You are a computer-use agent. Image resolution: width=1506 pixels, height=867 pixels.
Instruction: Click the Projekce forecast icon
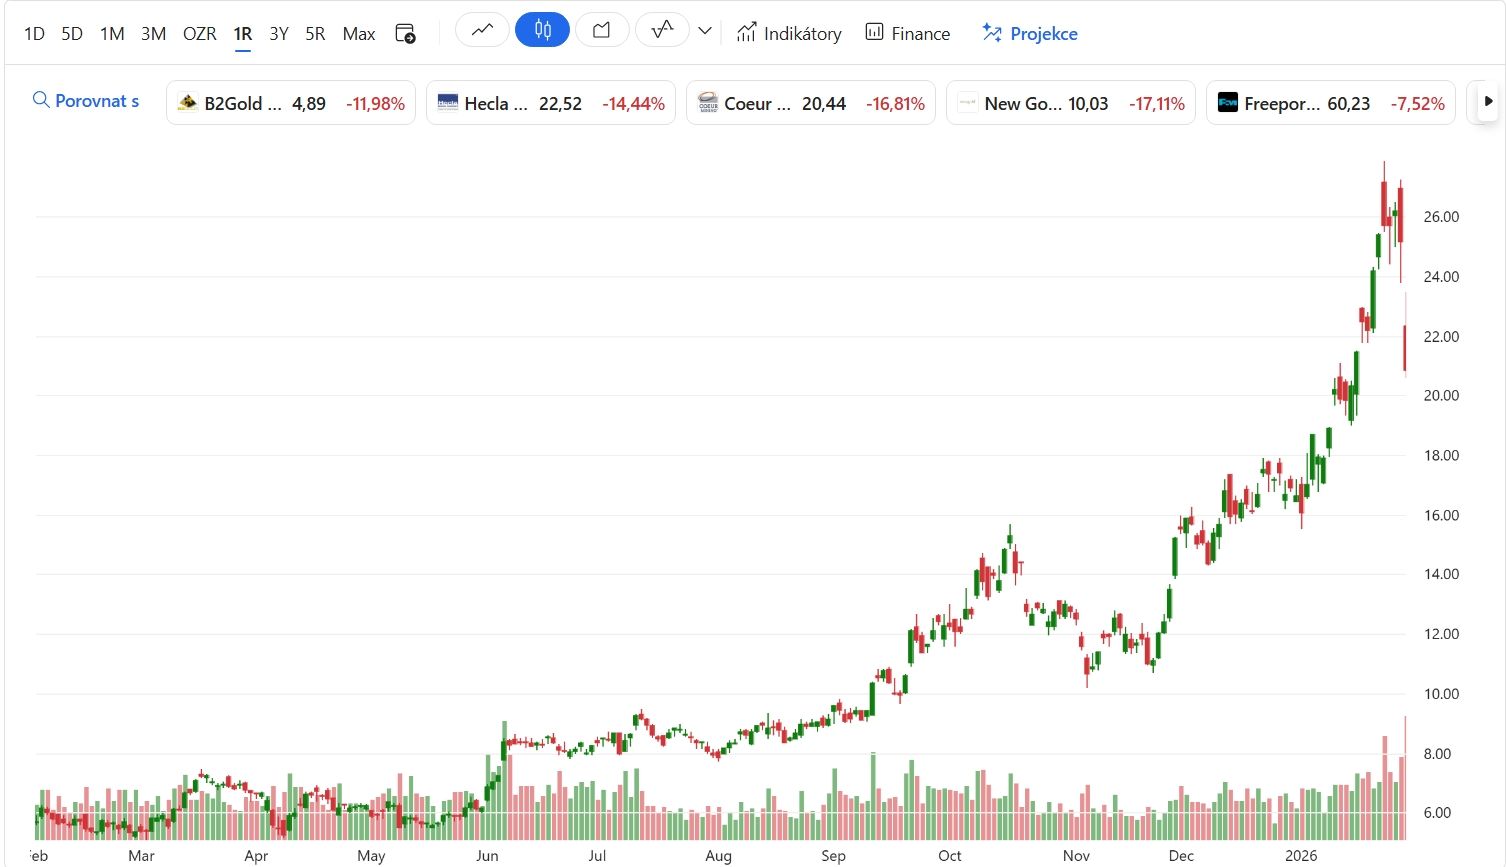coord(1029,32)
